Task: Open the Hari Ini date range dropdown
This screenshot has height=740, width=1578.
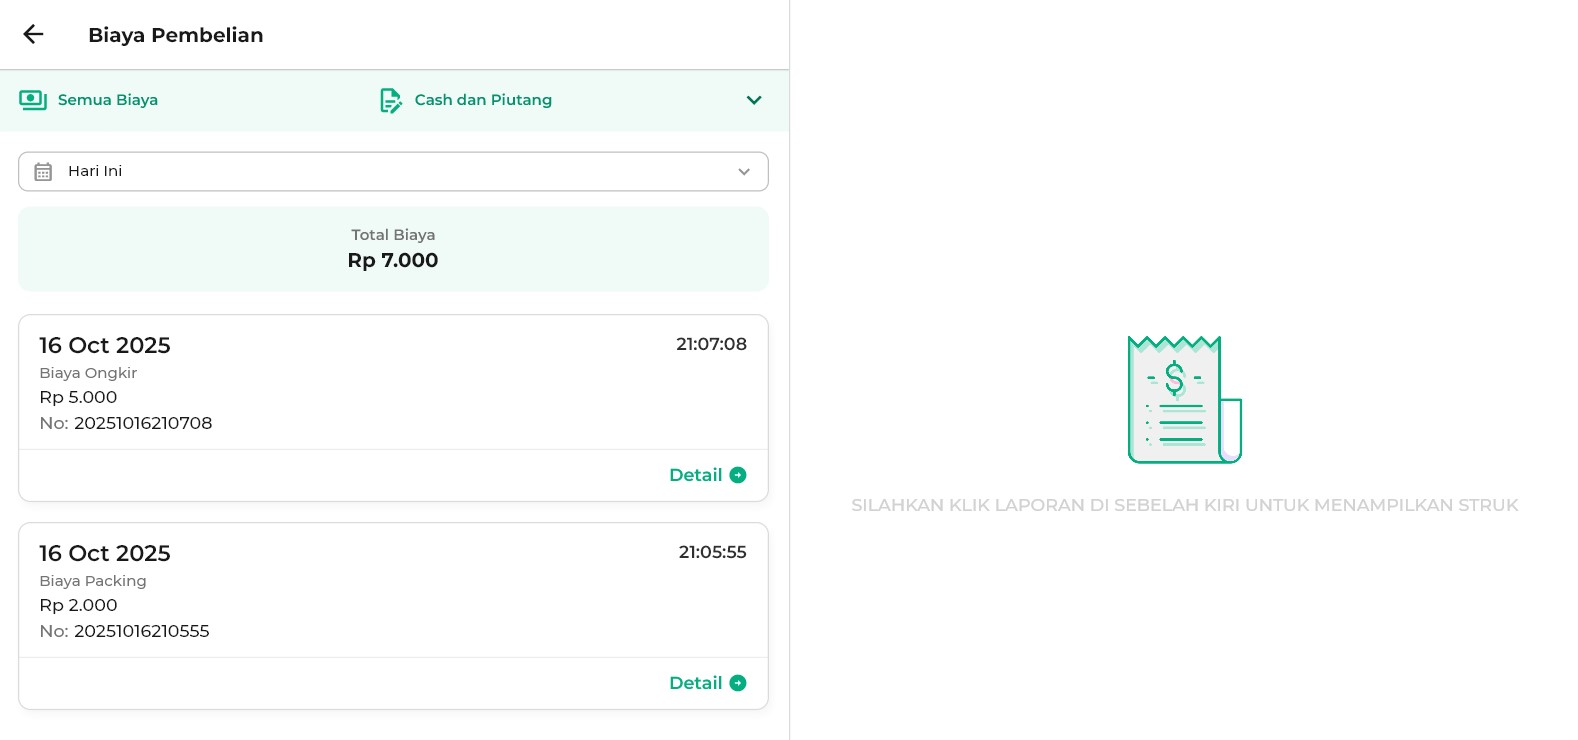Action: click(393, 171)
